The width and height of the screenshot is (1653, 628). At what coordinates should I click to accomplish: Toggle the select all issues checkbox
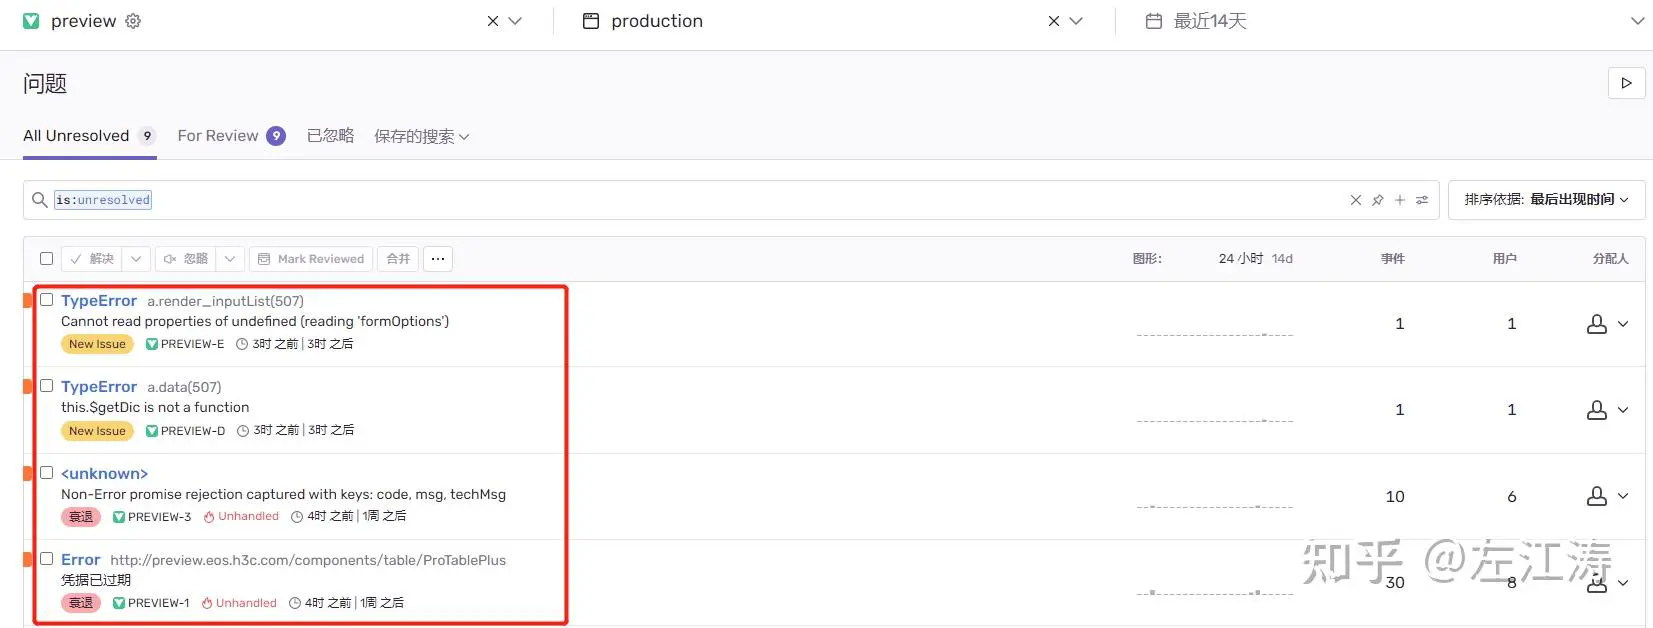point(46,259)
